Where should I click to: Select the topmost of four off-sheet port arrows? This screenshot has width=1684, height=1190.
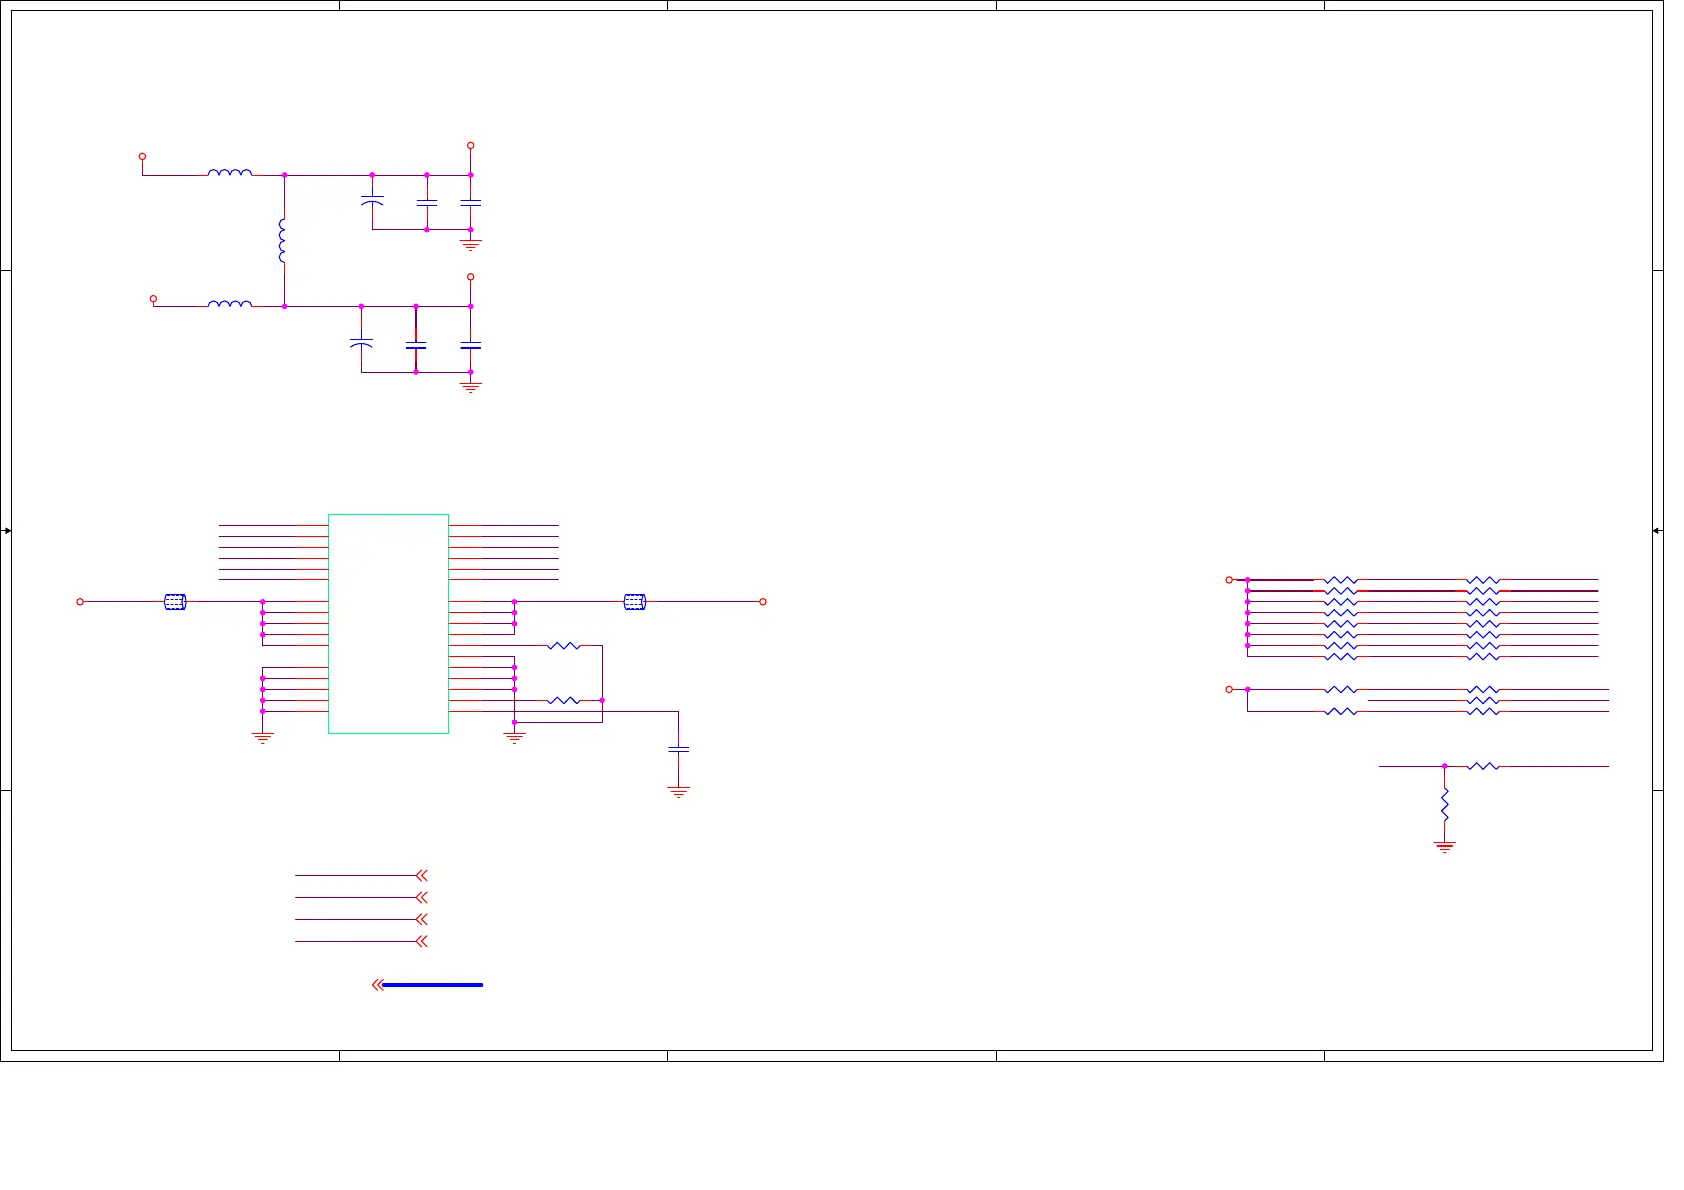point(421,875)
